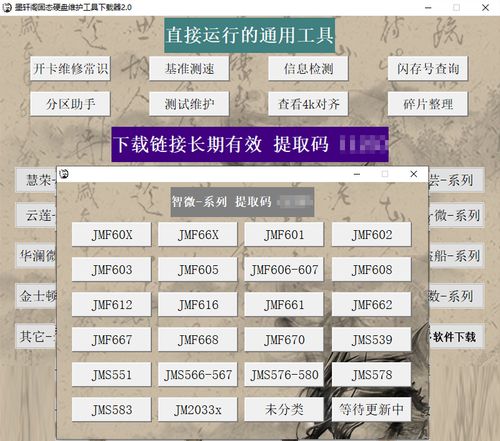This screenshot has height=441, width=500.
Task: Click the 下载链接长期有效 提取码 banner
Action: (x=250, y=144)
